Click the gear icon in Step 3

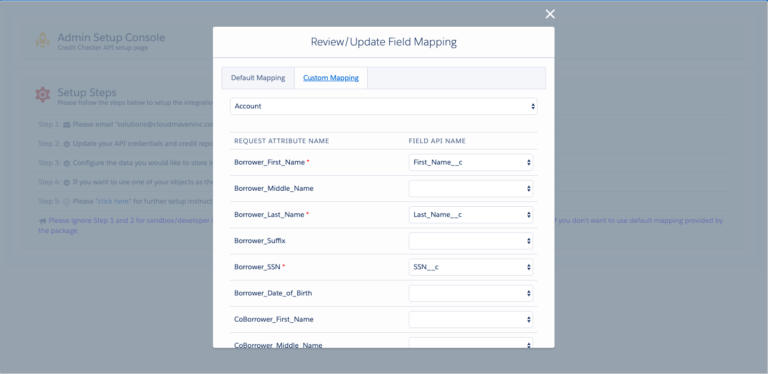click(x=67, y=163)
